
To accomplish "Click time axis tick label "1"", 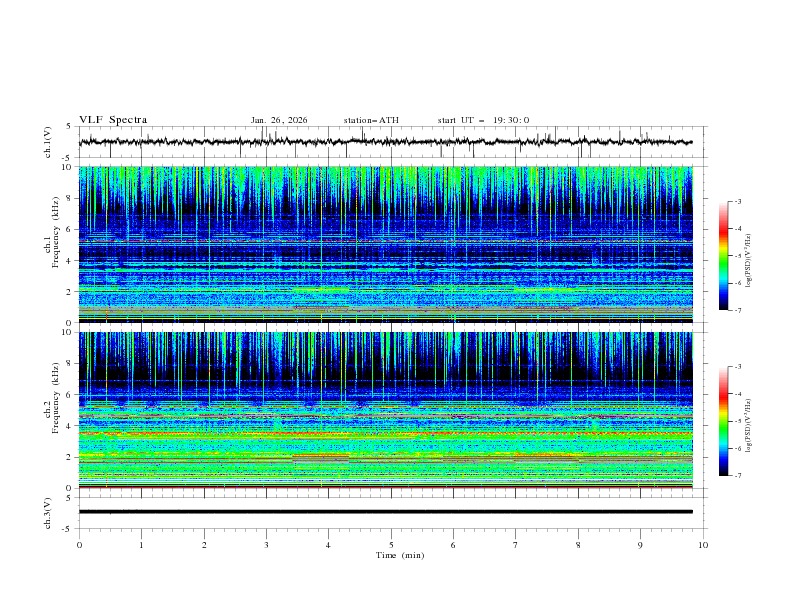I will click(141, 545).
